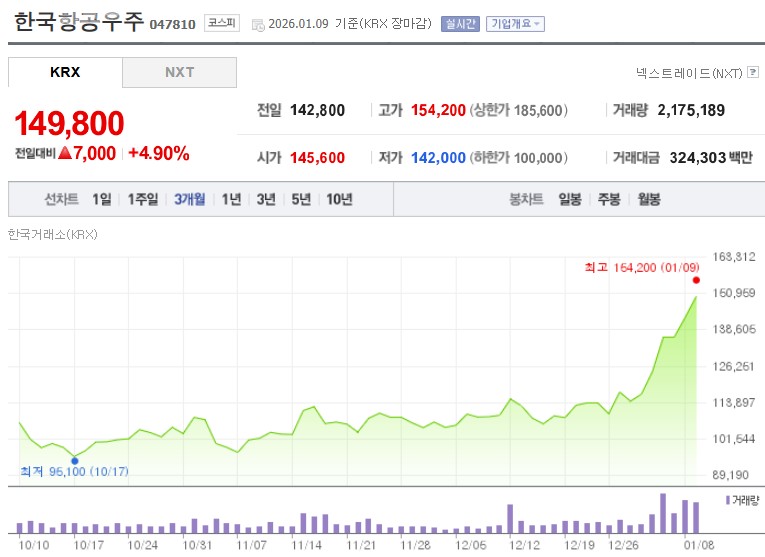Open the 넥스트레이드(NXT) help icon

[x=753, y=72]
